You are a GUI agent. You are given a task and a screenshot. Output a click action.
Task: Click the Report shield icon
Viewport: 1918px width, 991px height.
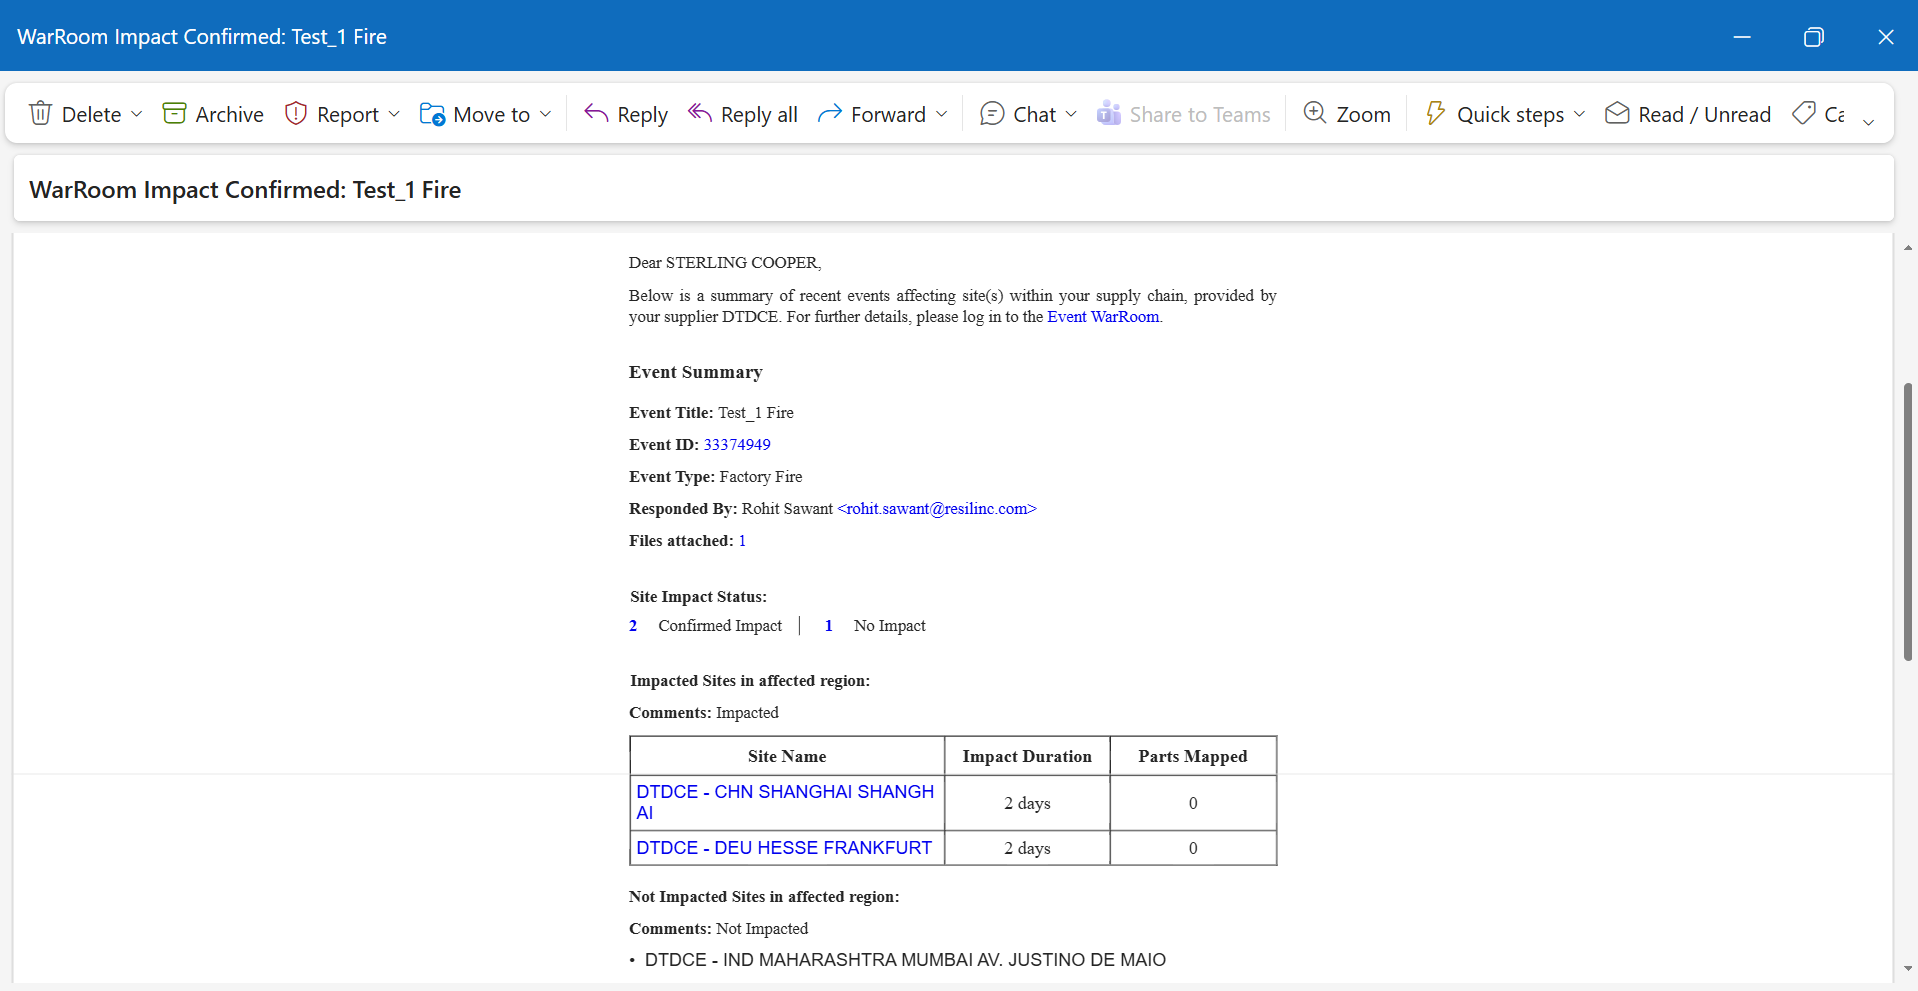point(295,114)
